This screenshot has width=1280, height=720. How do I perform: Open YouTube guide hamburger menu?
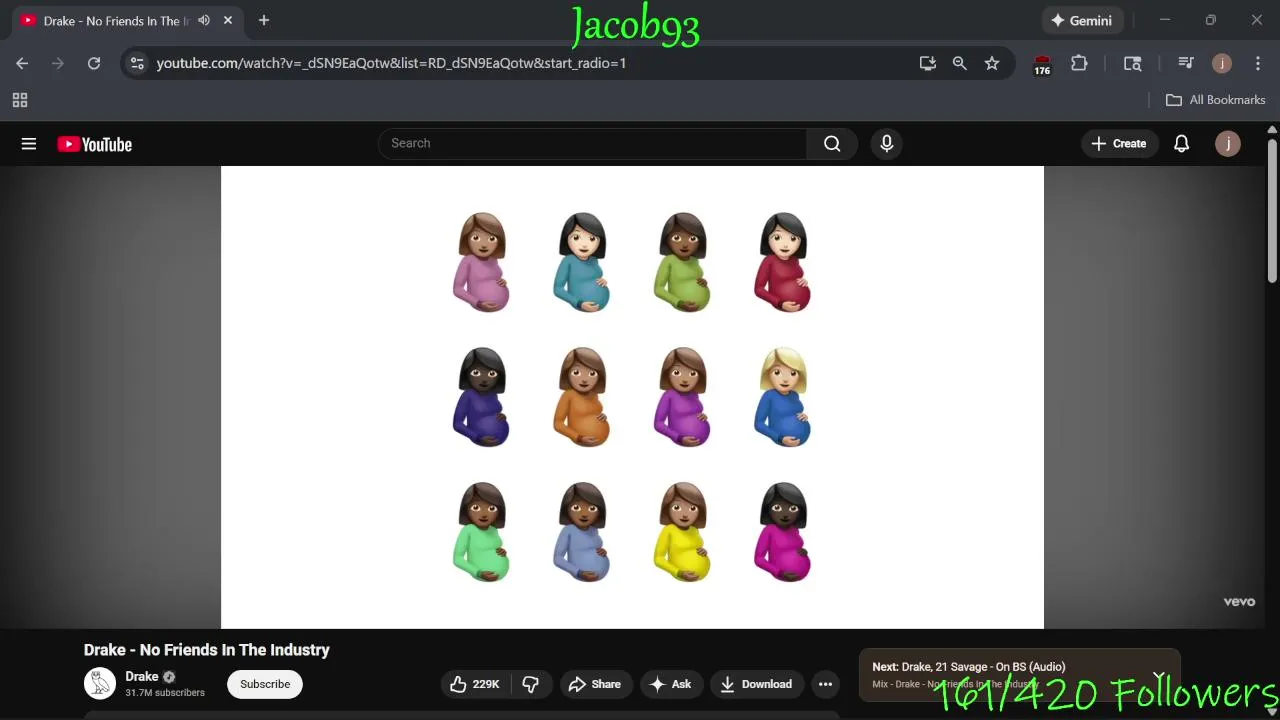tap(29, 144)
